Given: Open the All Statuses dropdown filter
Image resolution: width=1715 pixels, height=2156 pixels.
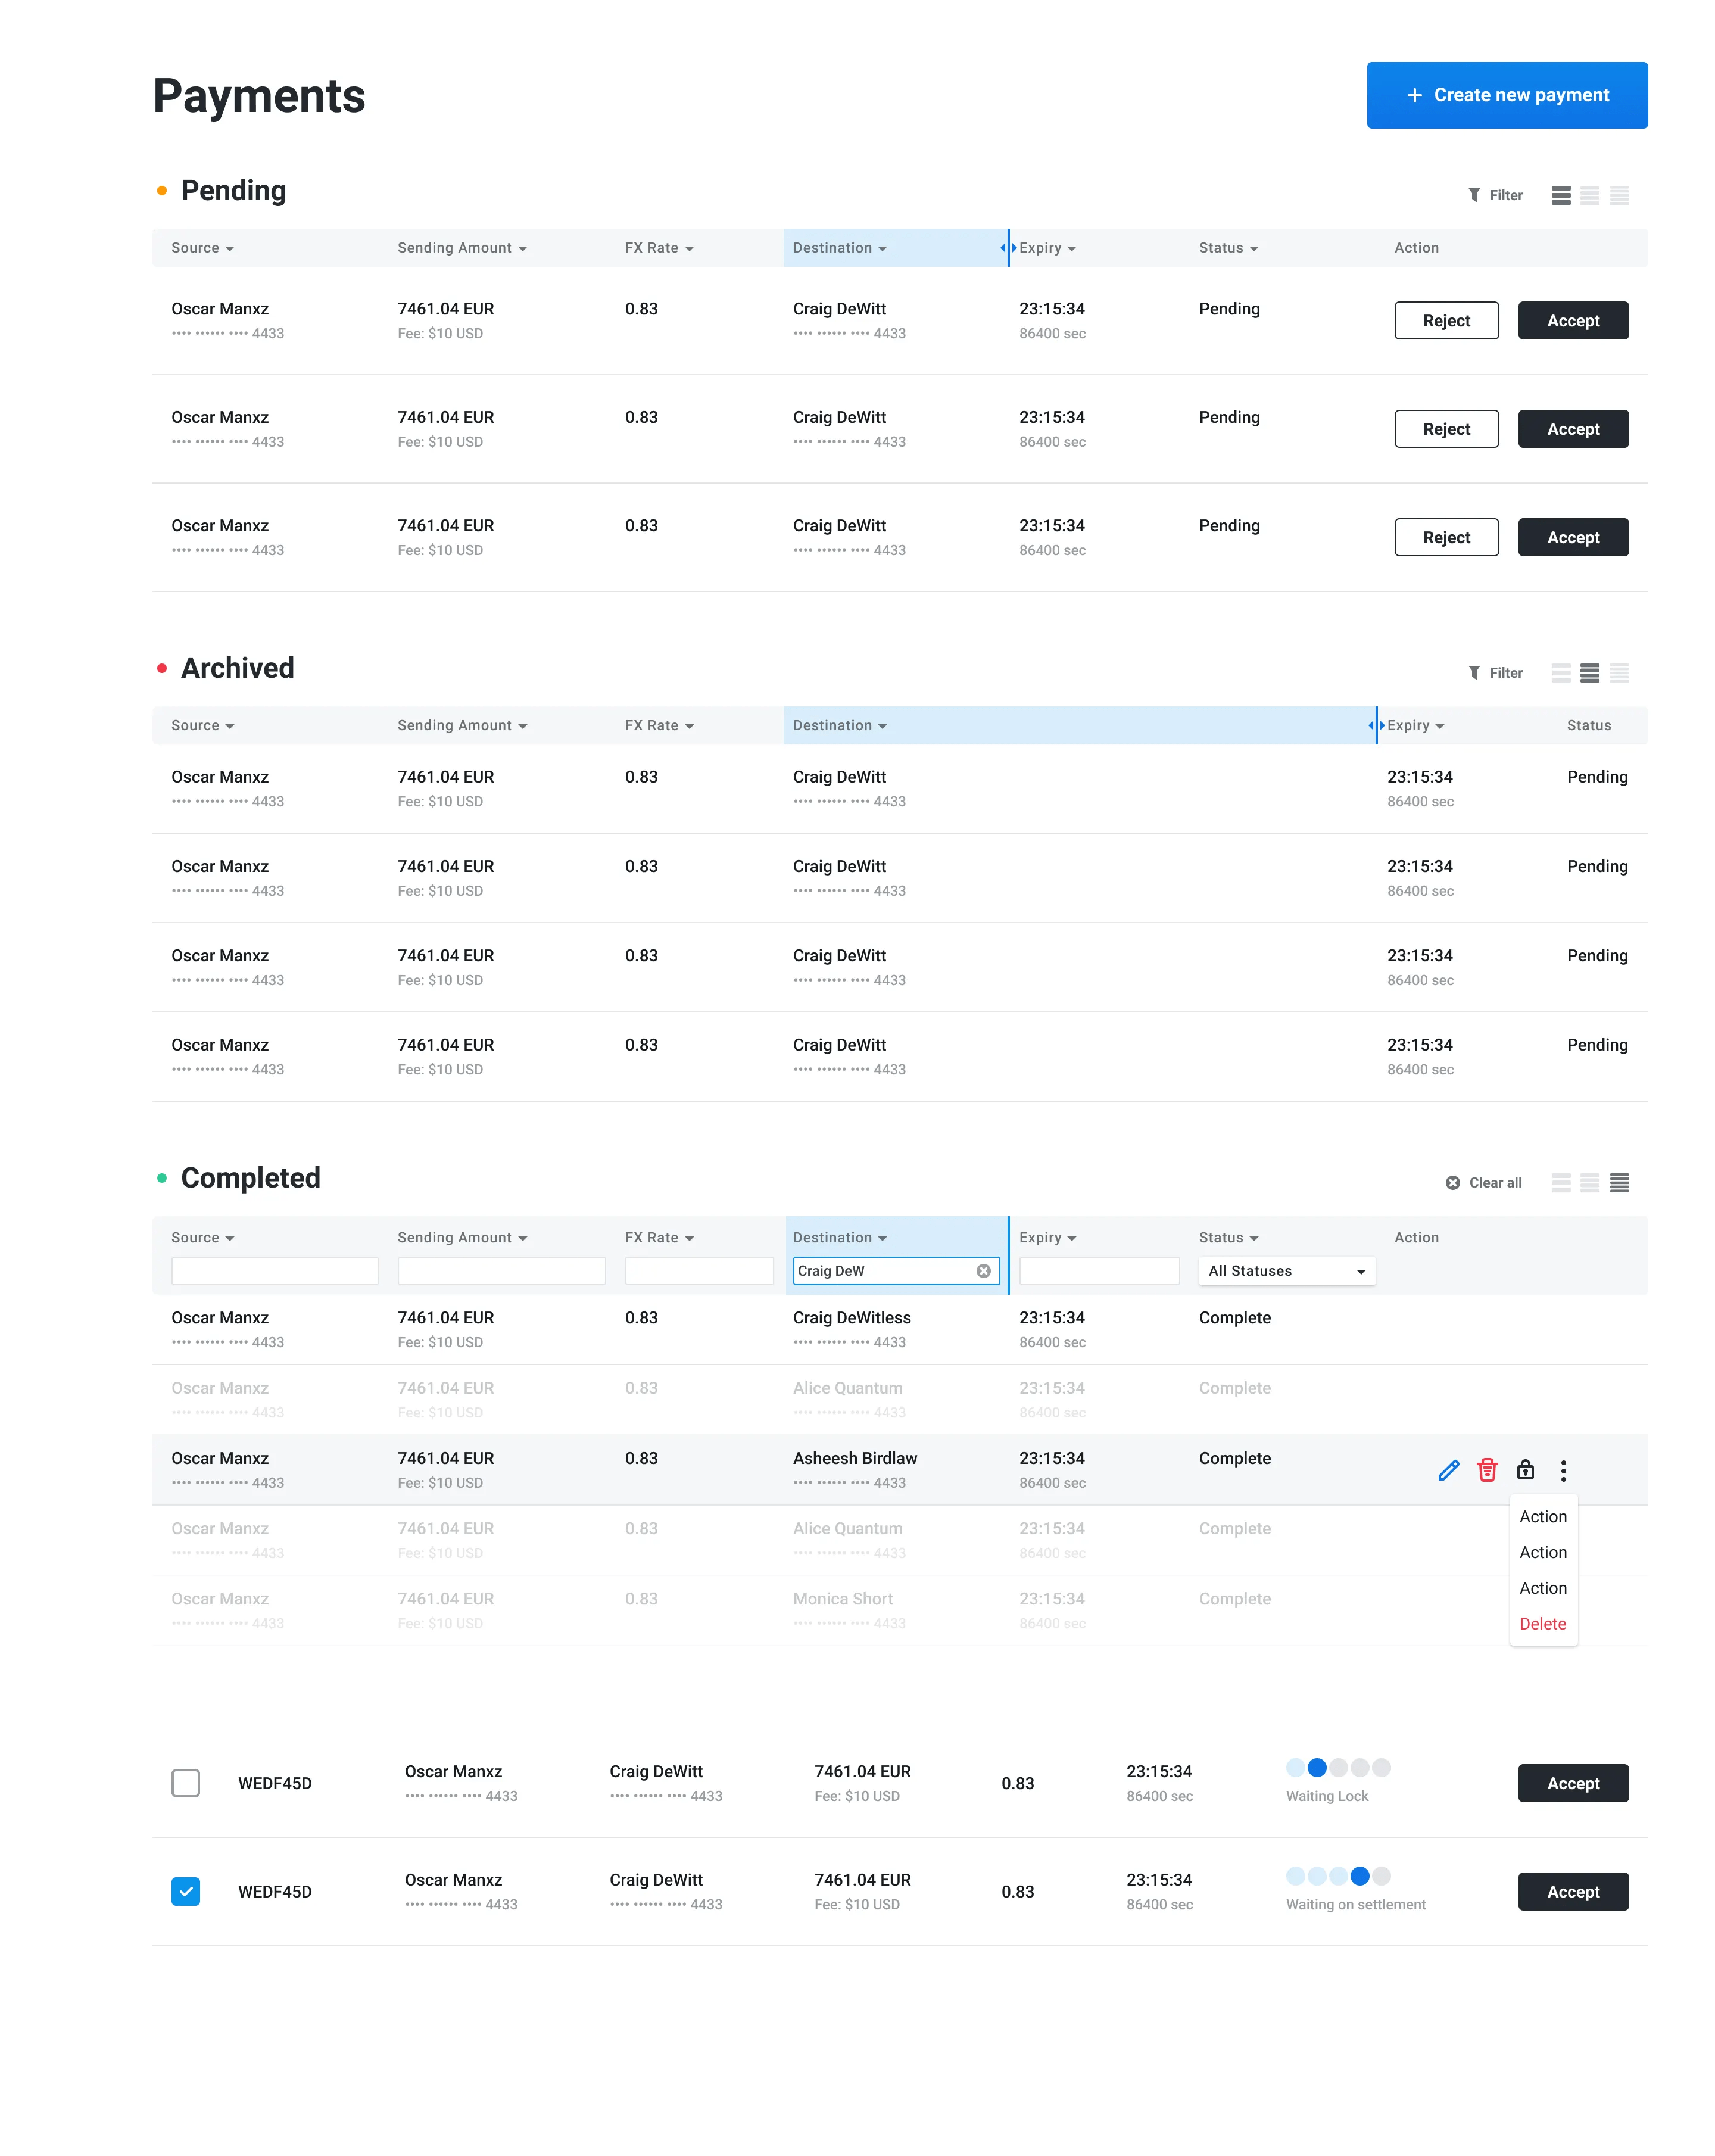Looking at the screenshot, I should [x=1286, y=1270].
